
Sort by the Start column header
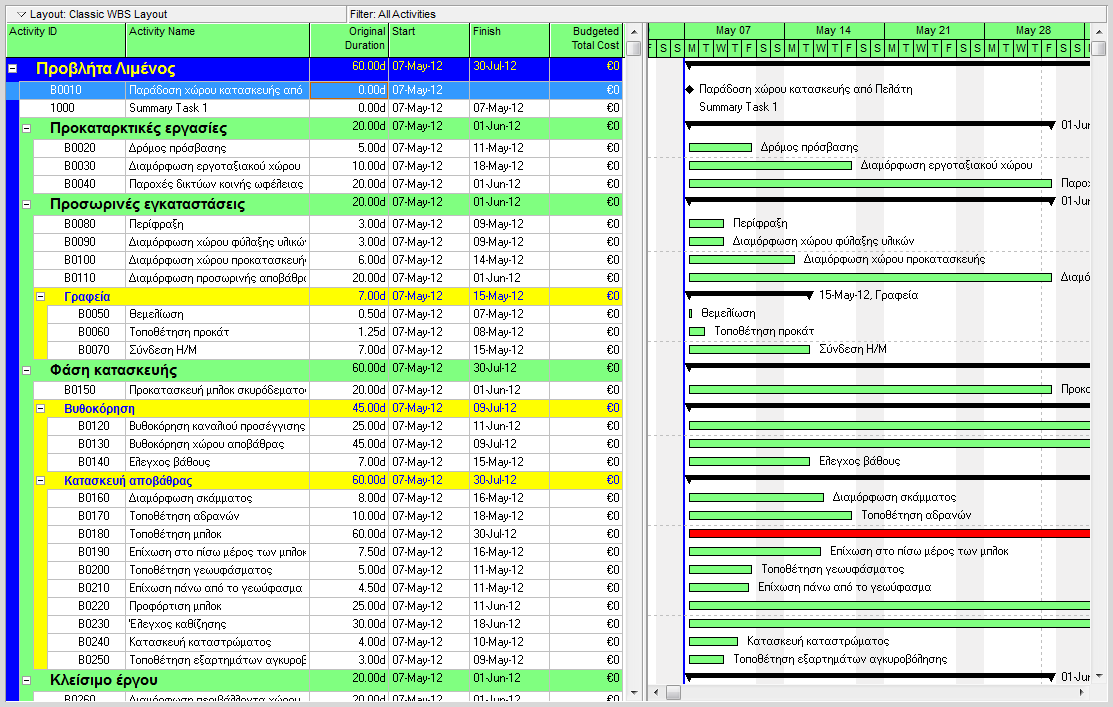429,40
